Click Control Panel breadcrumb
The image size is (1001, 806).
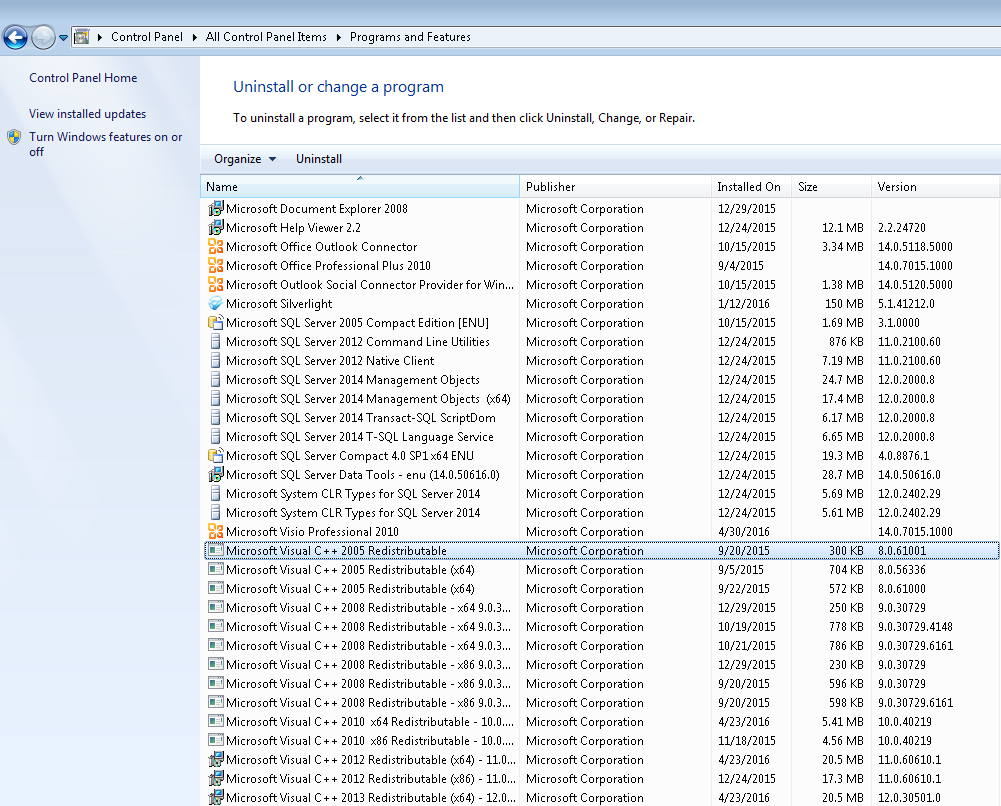pyautogui.click(x=147, y=37)
